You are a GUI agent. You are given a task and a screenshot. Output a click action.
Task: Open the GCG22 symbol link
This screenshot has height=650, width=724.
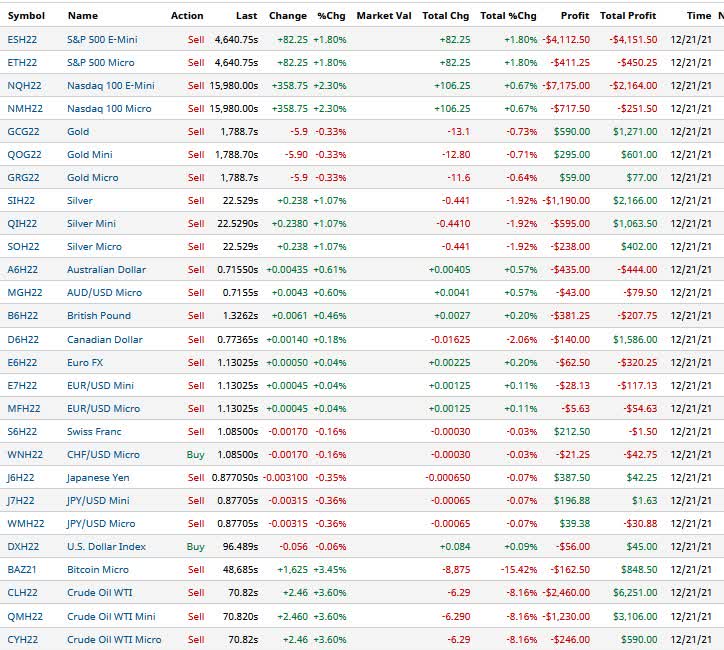click(x=24, y=132)
